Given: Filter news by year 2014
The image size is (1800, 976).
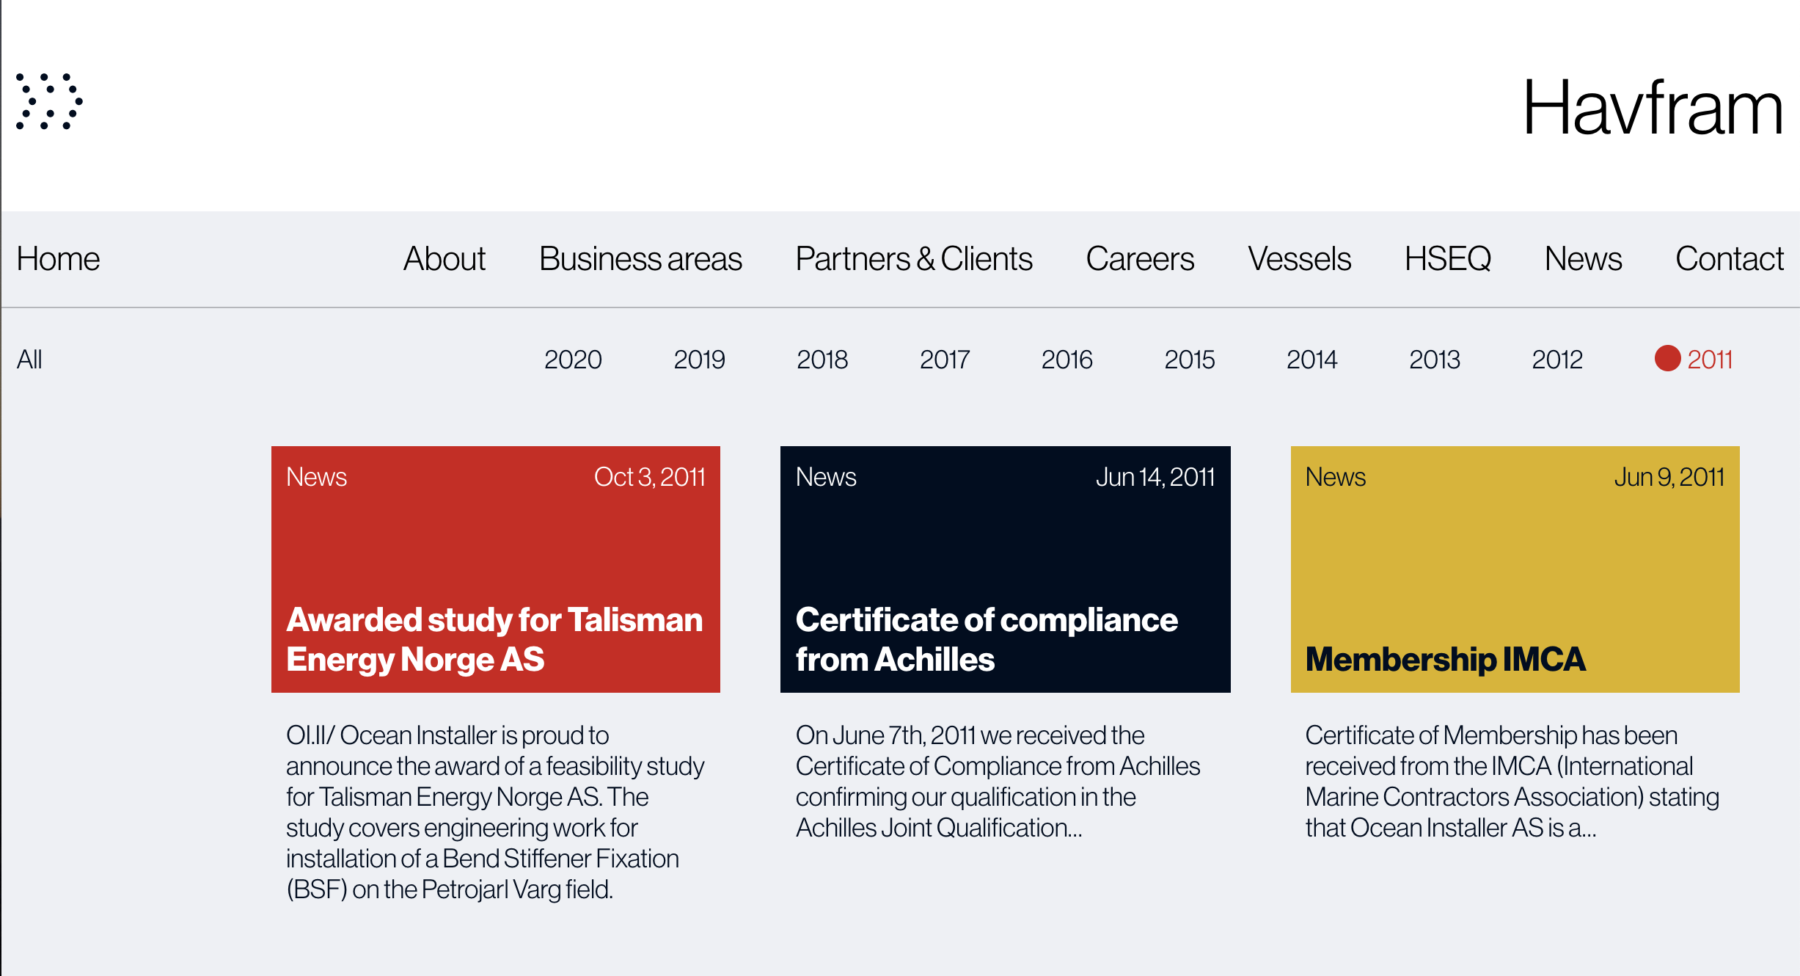Looking at the screenshot, I should tap(1312, 359).
